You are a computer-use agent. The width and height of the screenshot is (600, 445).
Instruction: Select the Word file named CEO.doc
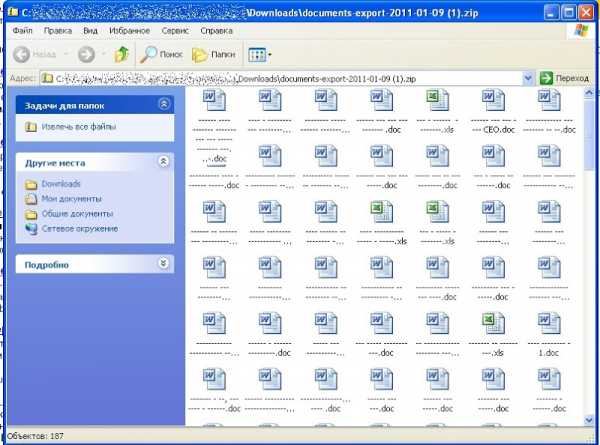[493, 111]
